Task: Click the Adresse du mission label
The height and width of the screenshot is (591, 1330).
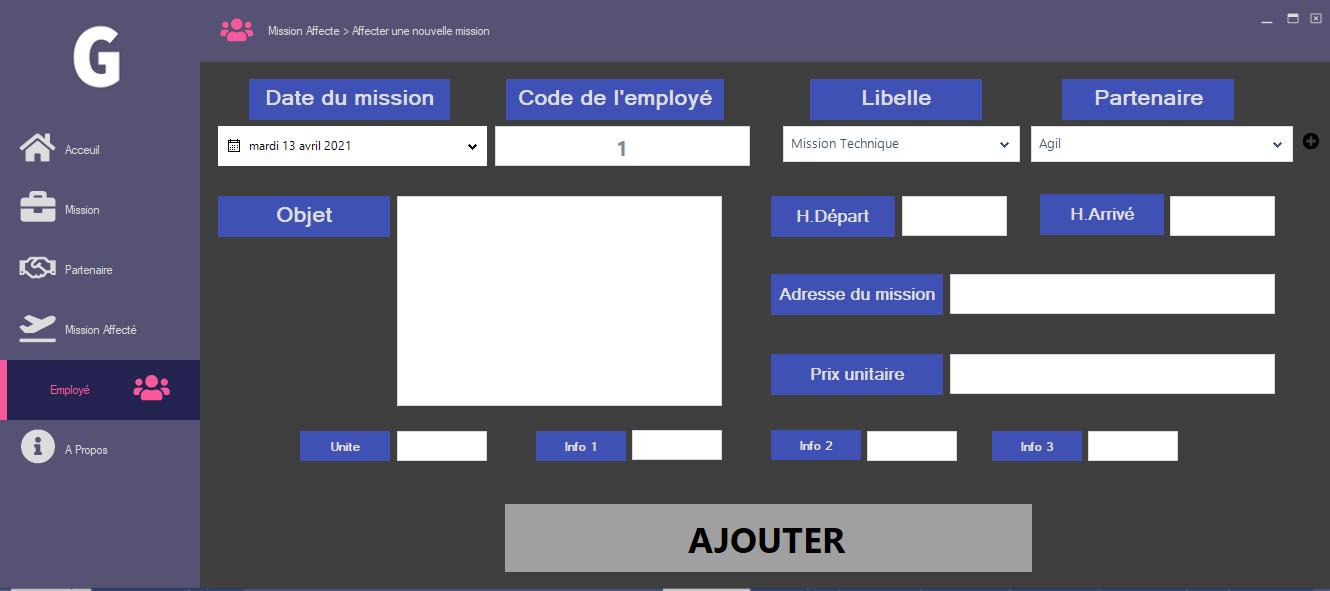Action: (857, 294)
